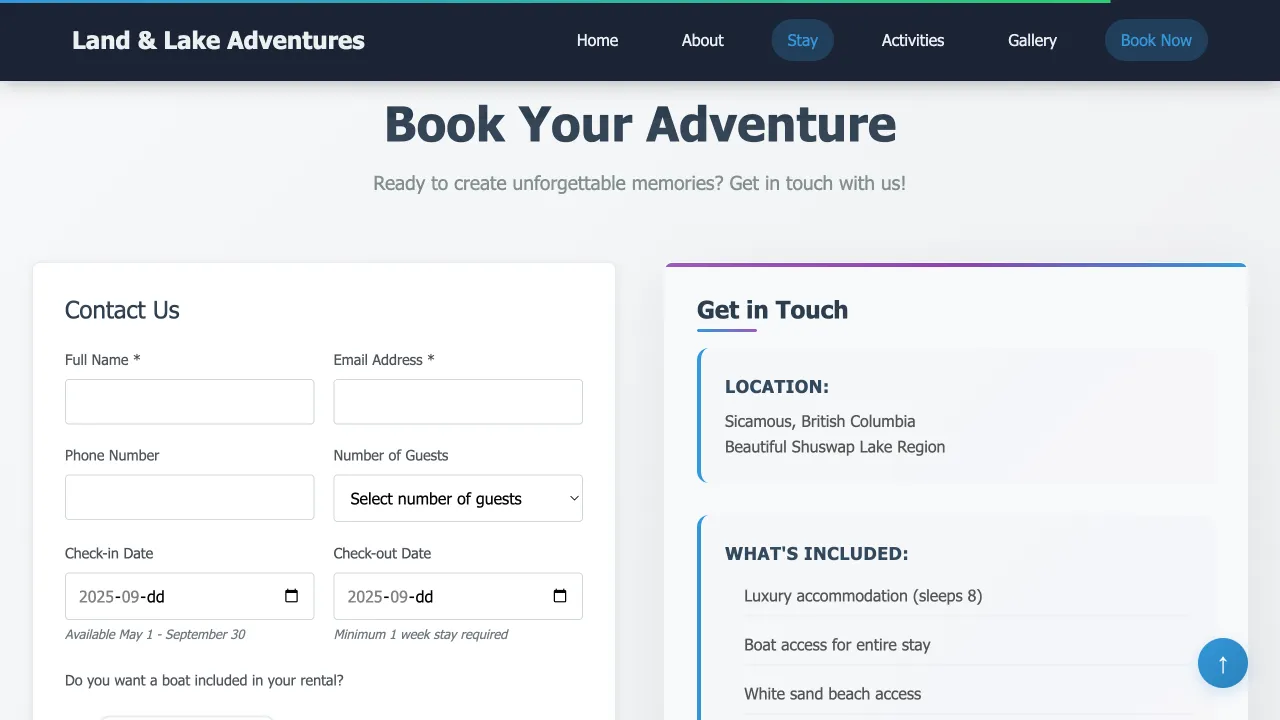This screenshot has height=720, width=1280.
Task: Select the highlighted Stay nav item
Action: tap(802, 40)
